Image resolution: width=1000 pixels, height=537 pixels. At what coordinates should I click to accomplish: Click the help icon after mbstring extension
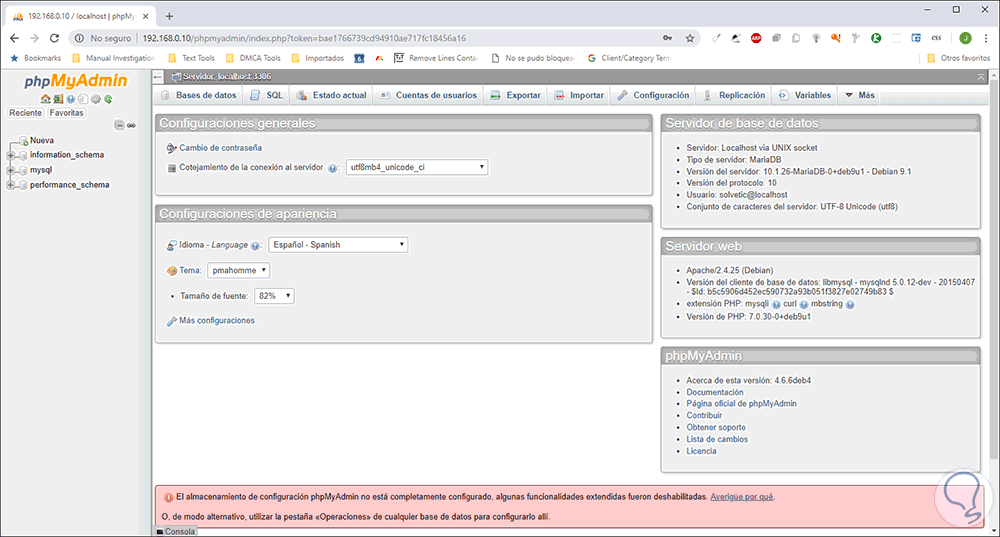coord(850,305)
